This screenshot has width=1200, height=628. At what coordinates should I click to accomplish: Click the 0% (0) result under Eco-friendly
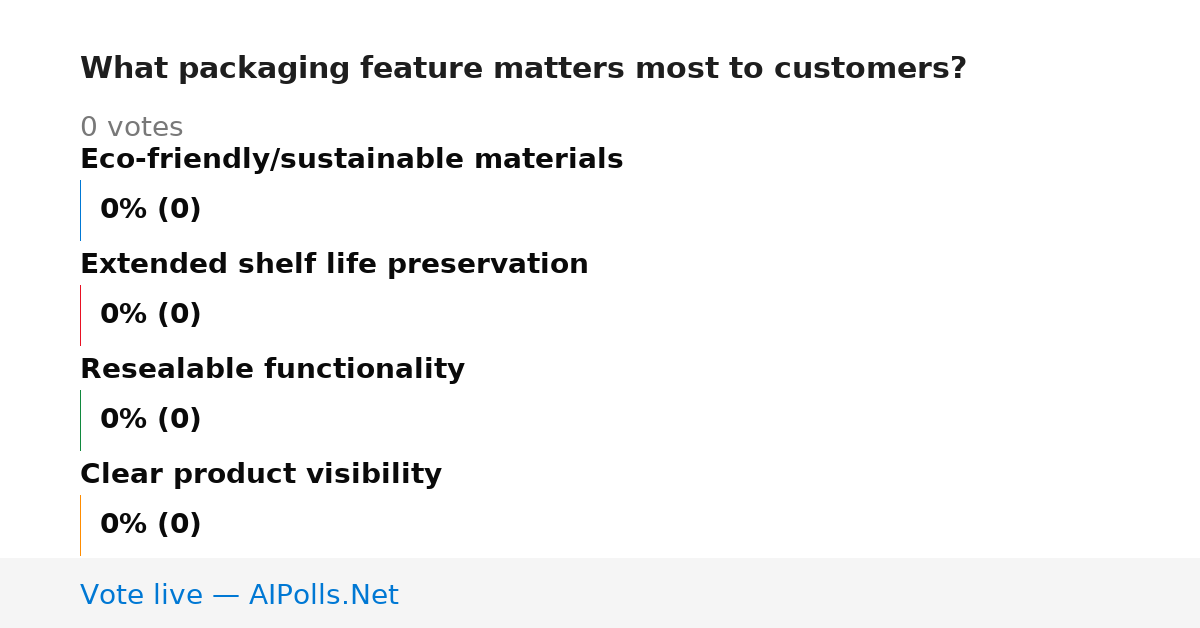[150, 210]
